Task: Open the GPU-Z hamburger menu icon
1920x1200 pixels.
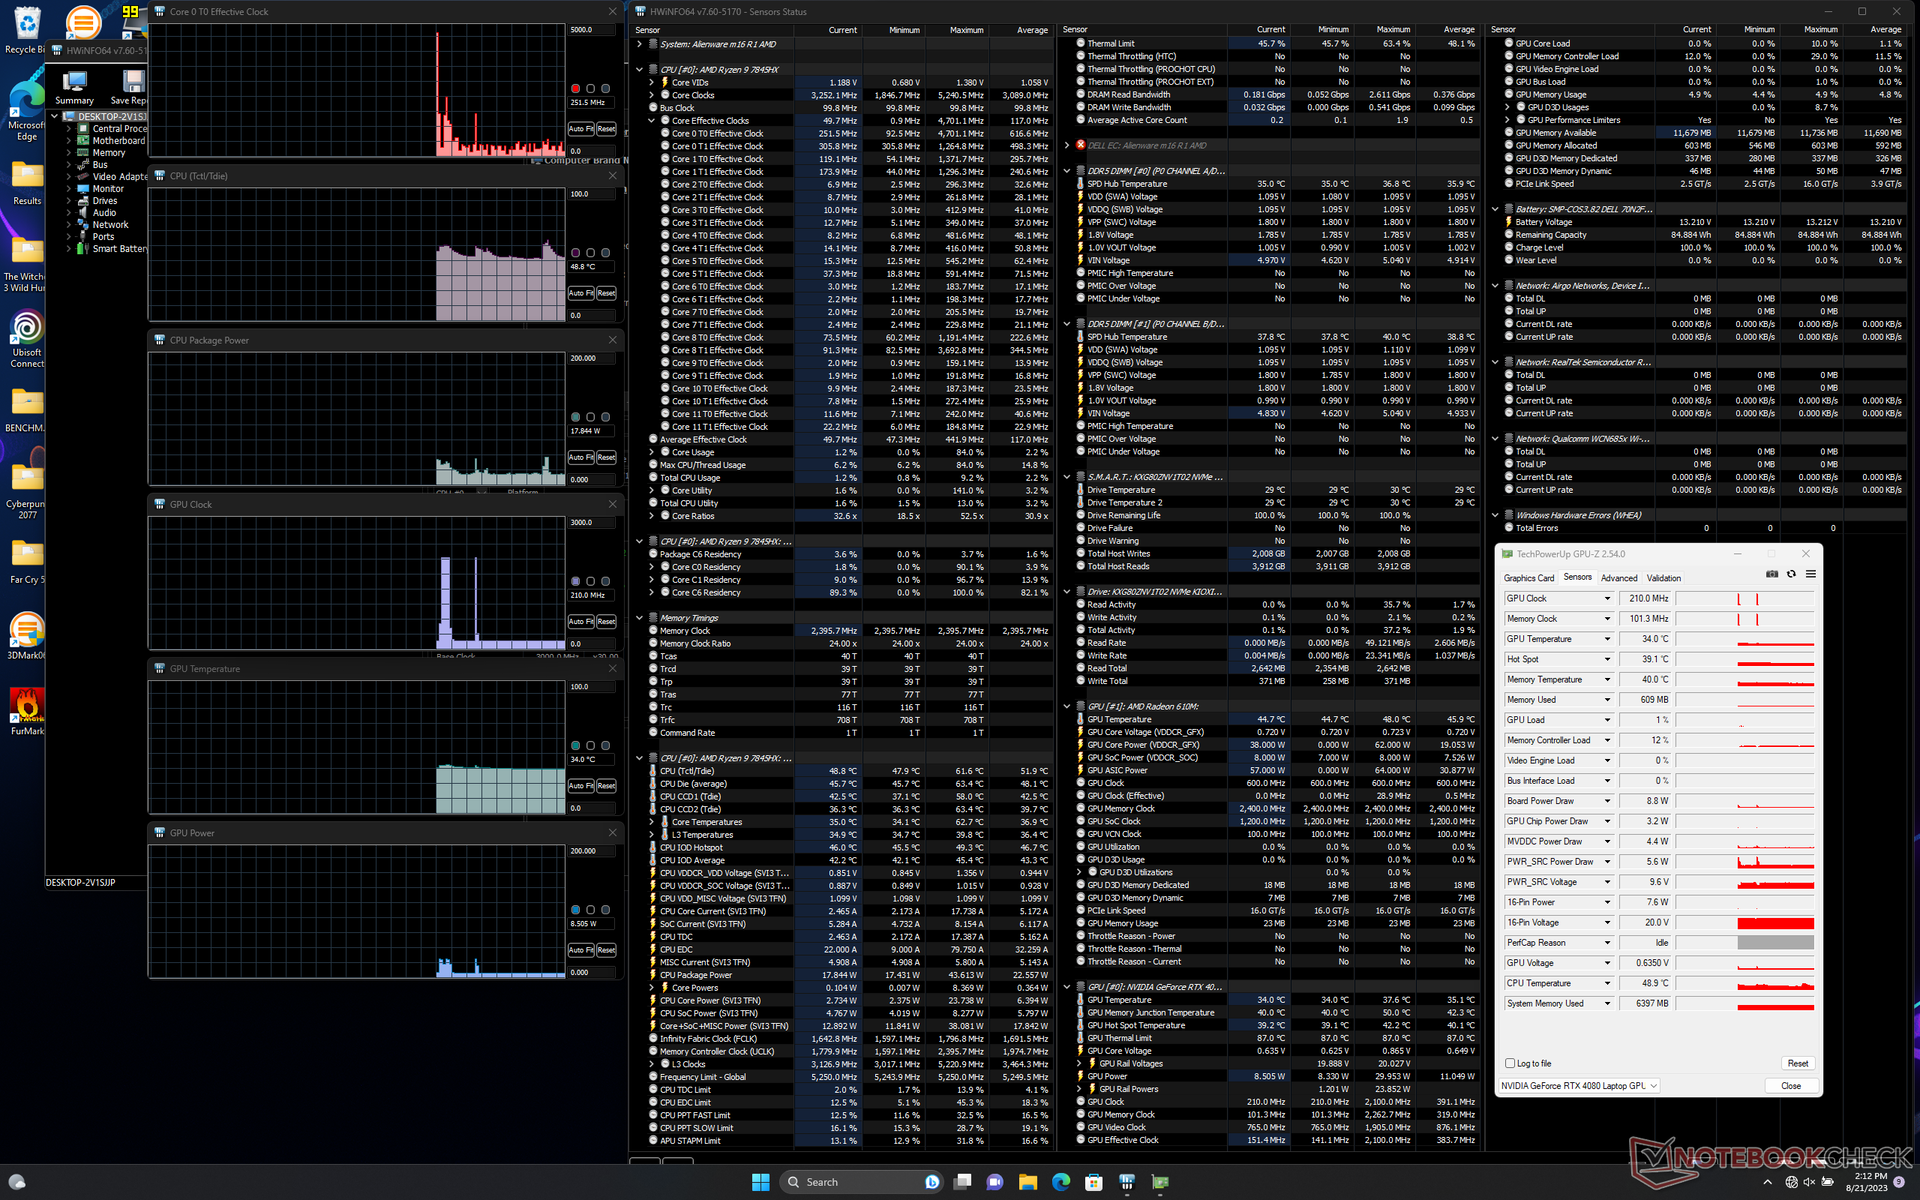Action: 1810,574
